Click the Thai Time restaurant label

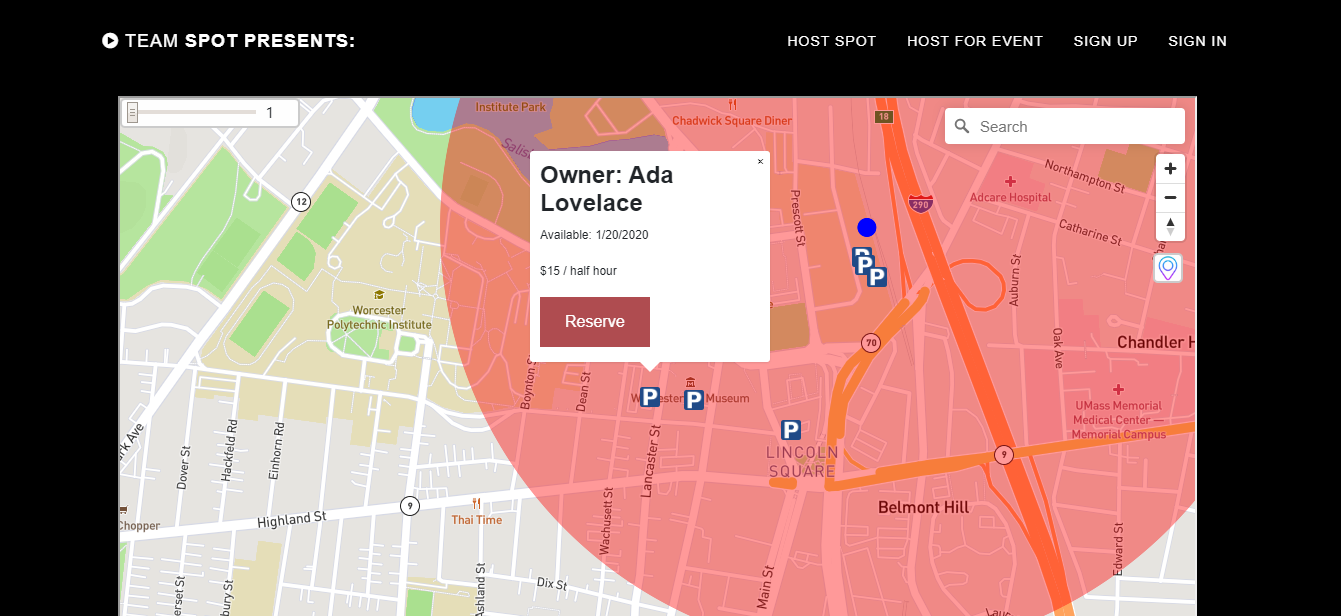(477, 520)
